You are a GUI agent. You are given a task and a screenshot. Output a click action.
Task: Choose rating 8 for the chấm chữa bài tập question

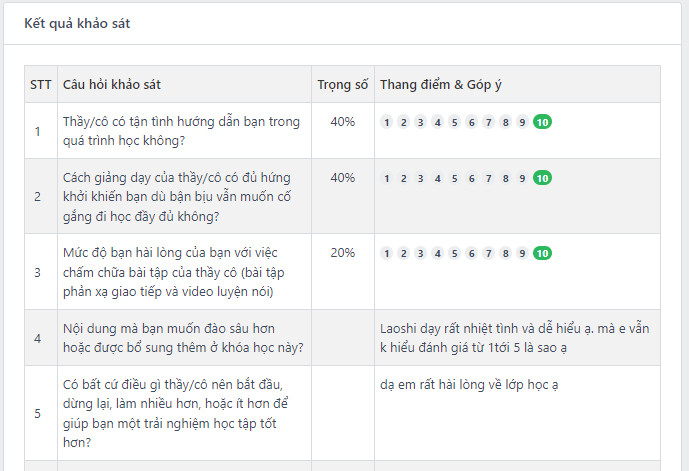tap(505, 253)
